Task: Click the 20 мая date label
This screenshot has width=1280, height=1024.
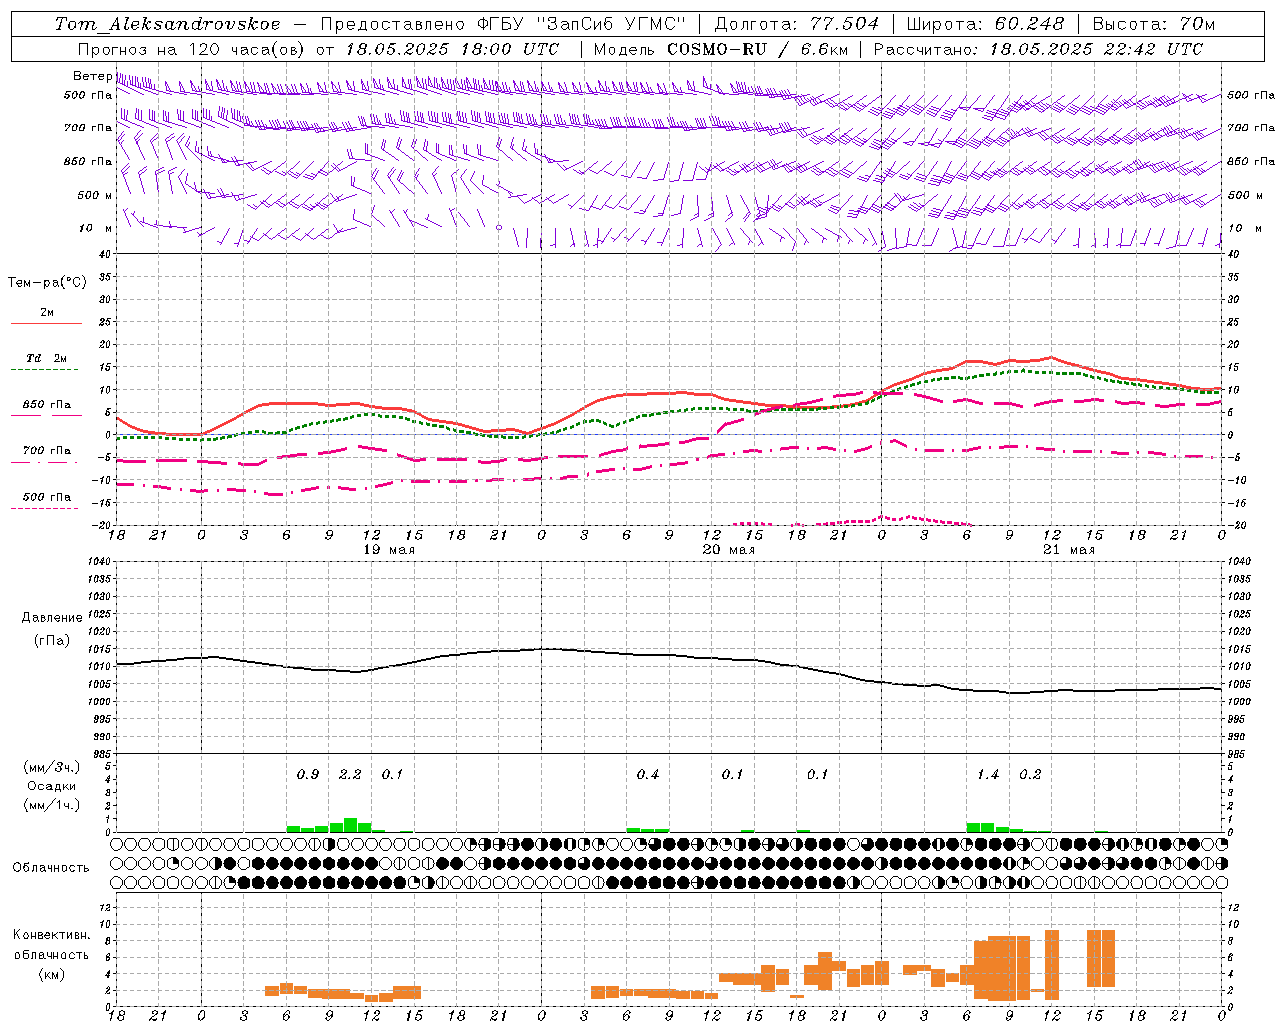Action: coord(729,549)
